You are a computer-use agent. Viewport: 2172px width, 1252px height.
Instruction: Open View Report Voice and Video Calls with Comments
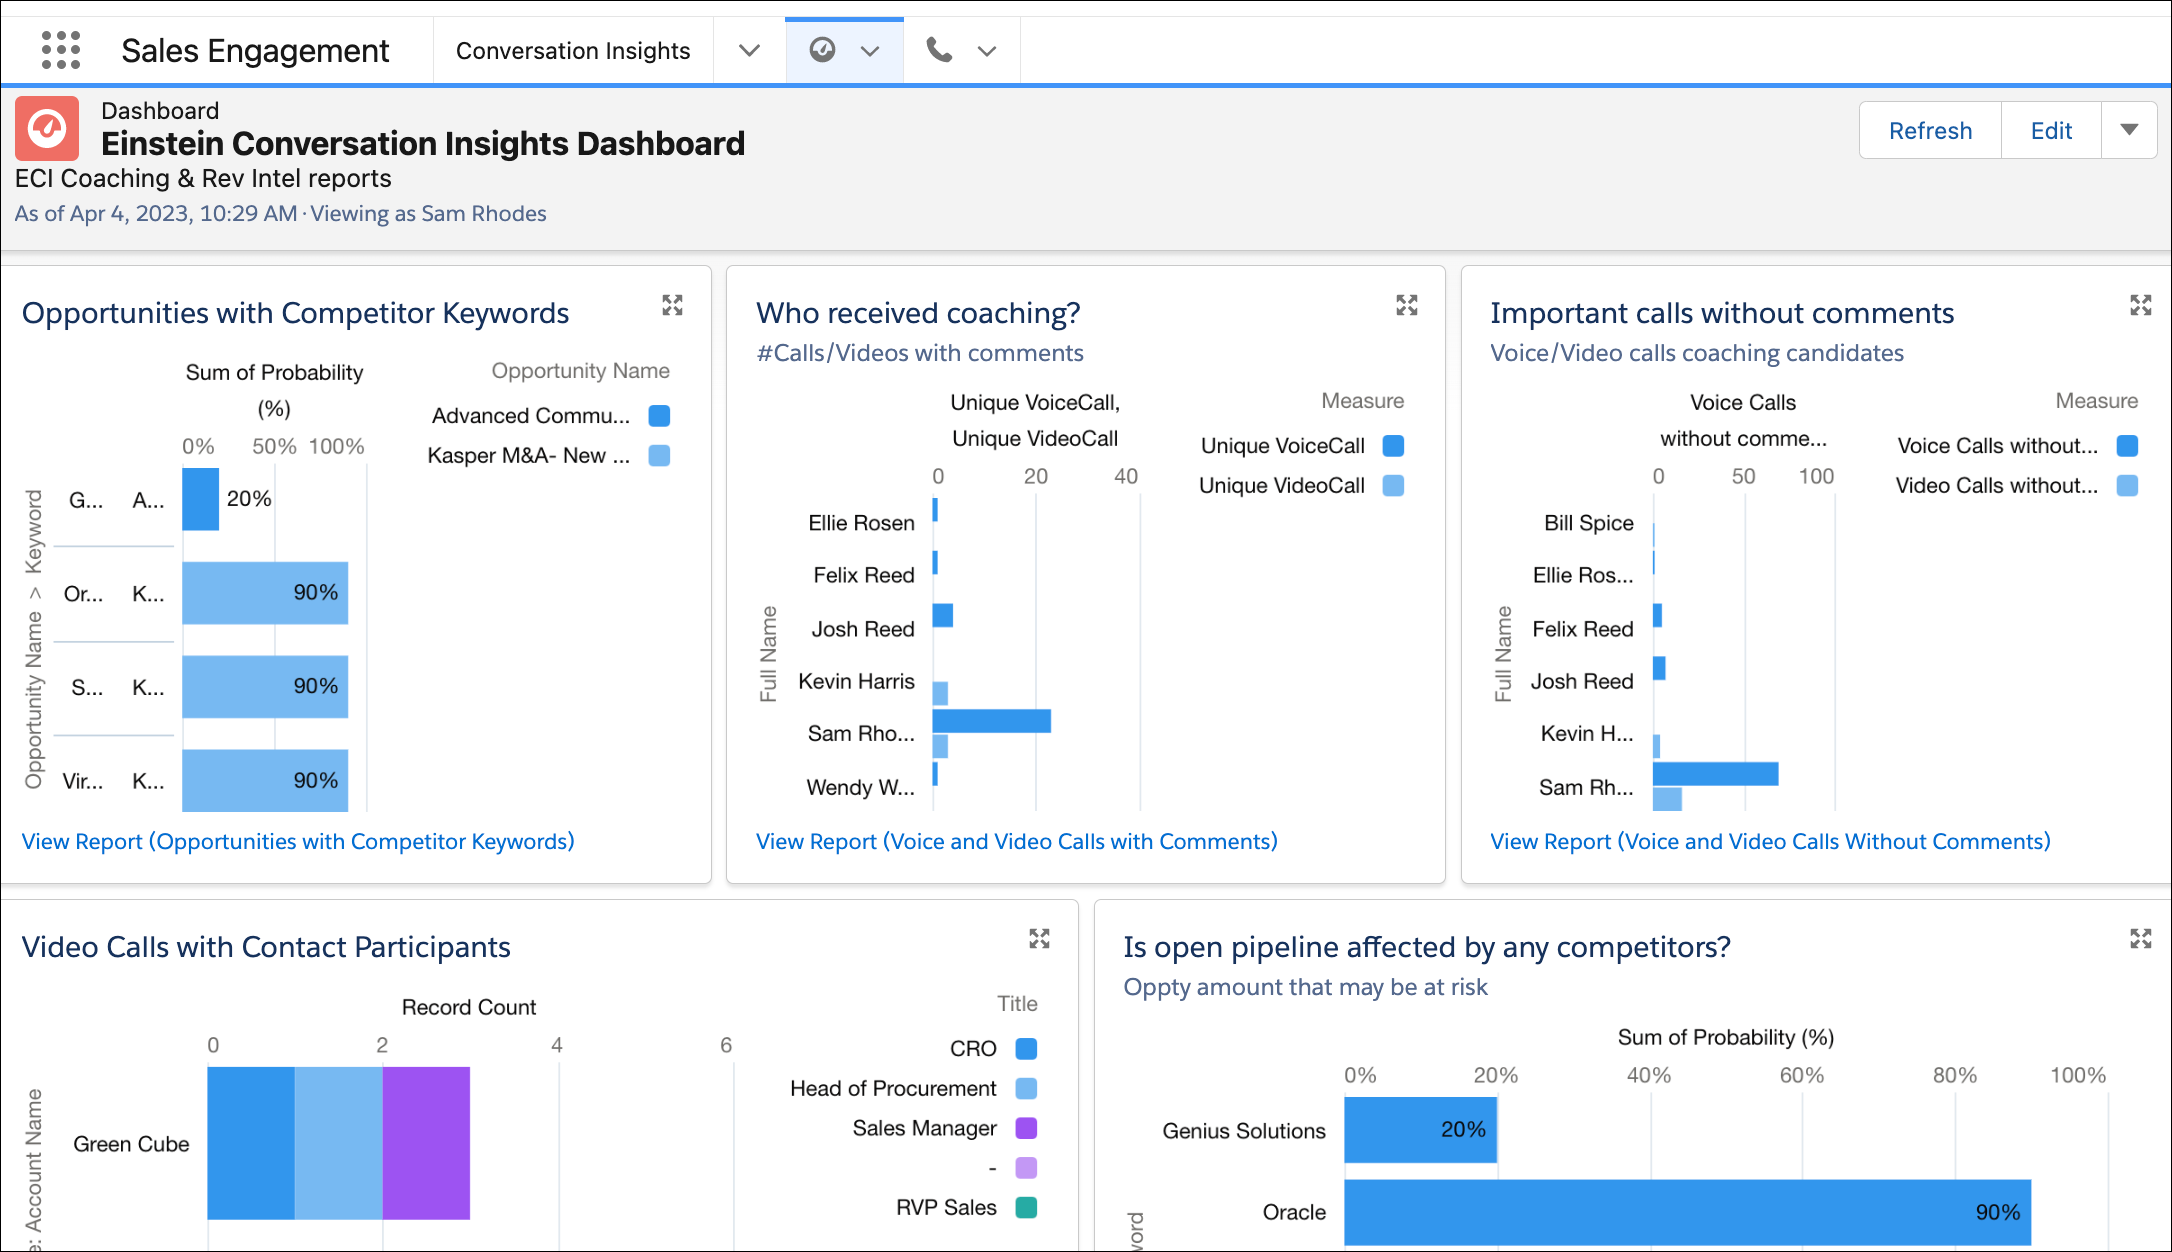point(1016,841)
